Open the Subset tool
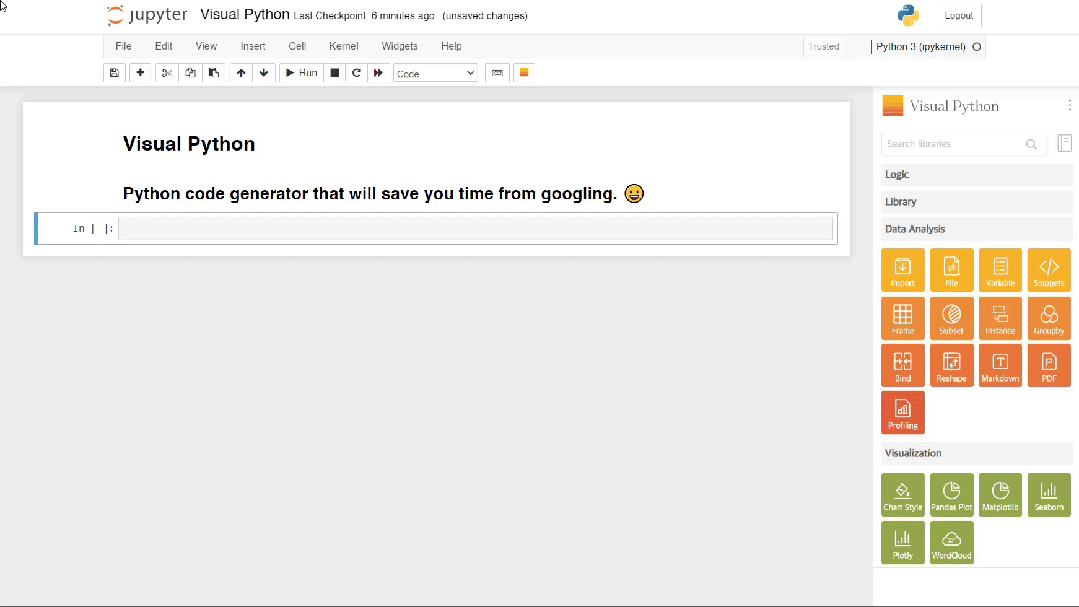The image size is (1079, 607). [952, 318]
